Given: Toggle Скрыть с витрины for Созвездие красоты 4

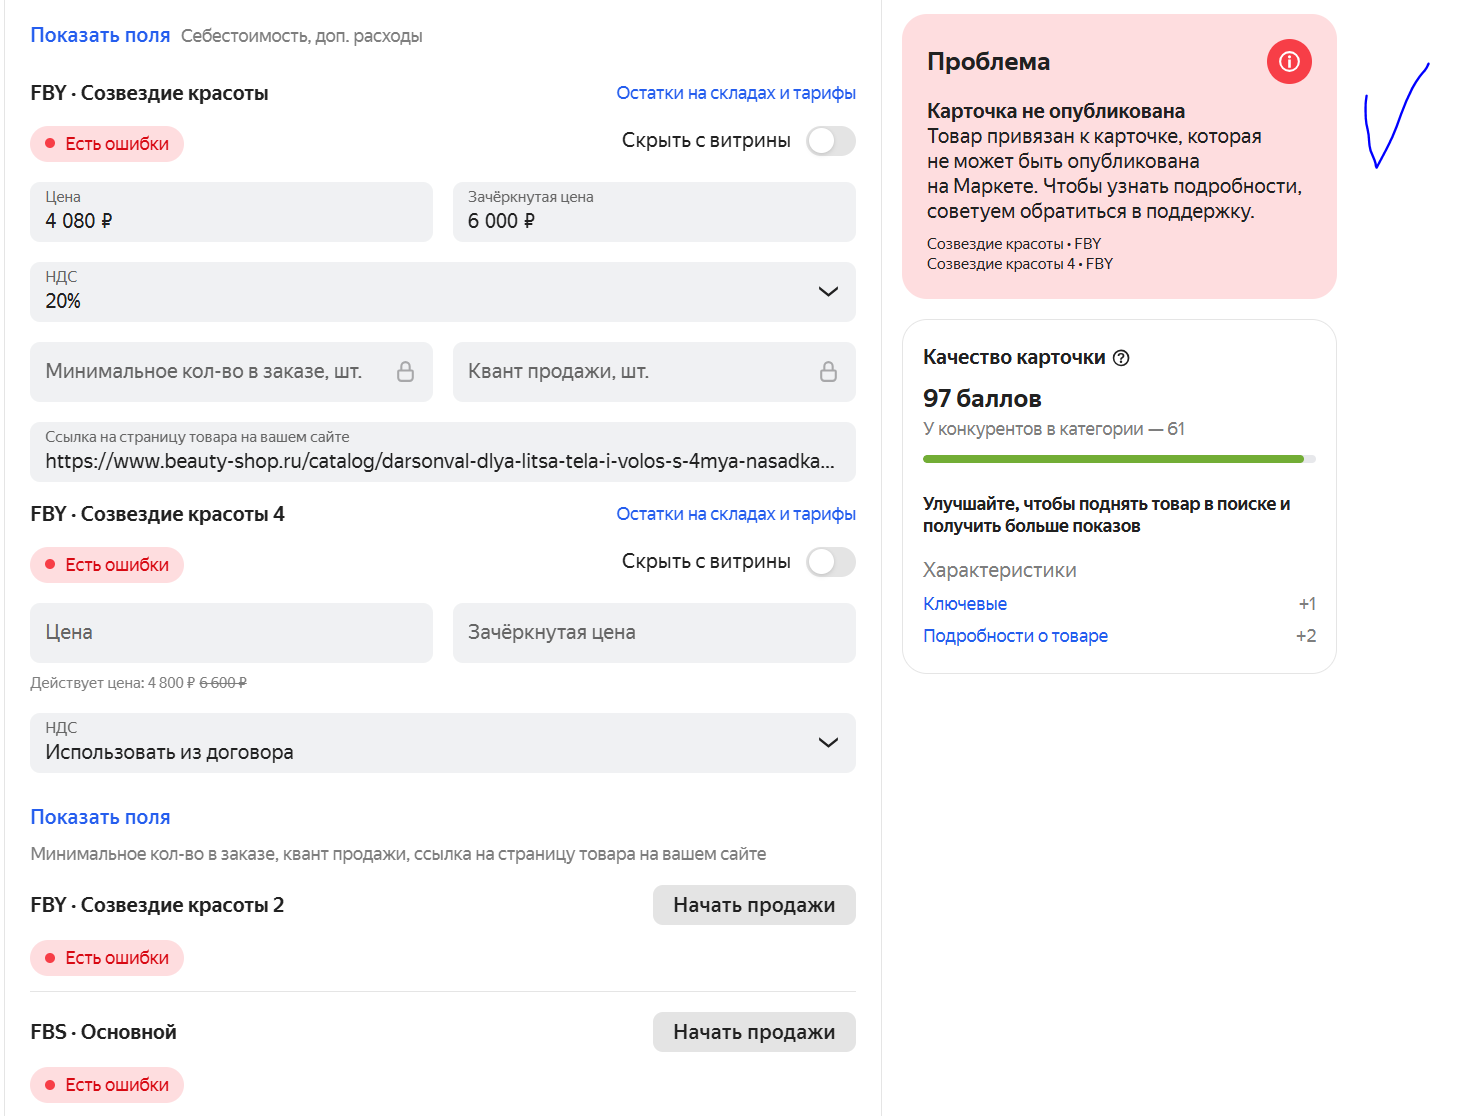Looking at the screenshot, I should pos(830,562).
